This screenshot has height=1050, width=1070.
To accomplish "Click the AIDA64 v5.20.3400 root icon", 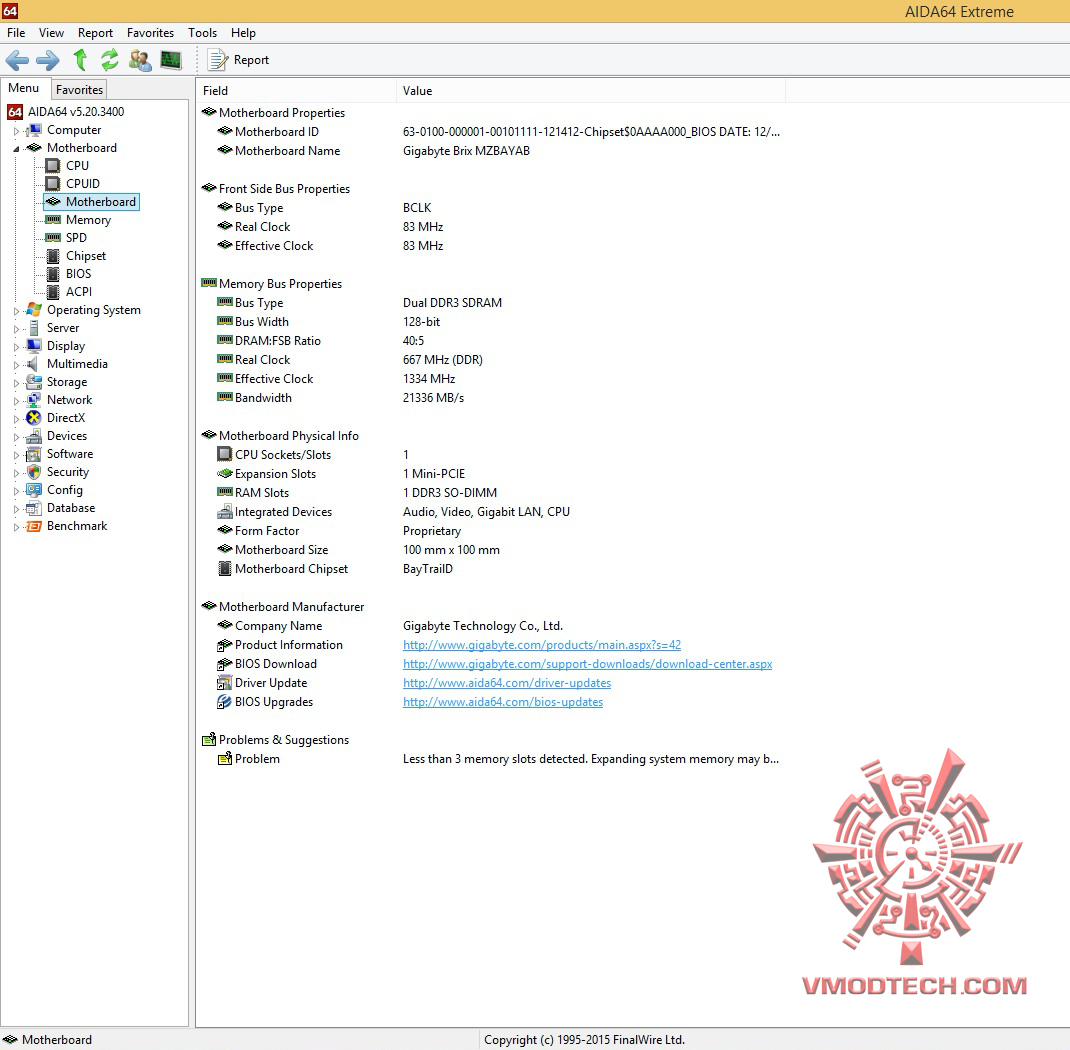I will [x=15, y=112].
